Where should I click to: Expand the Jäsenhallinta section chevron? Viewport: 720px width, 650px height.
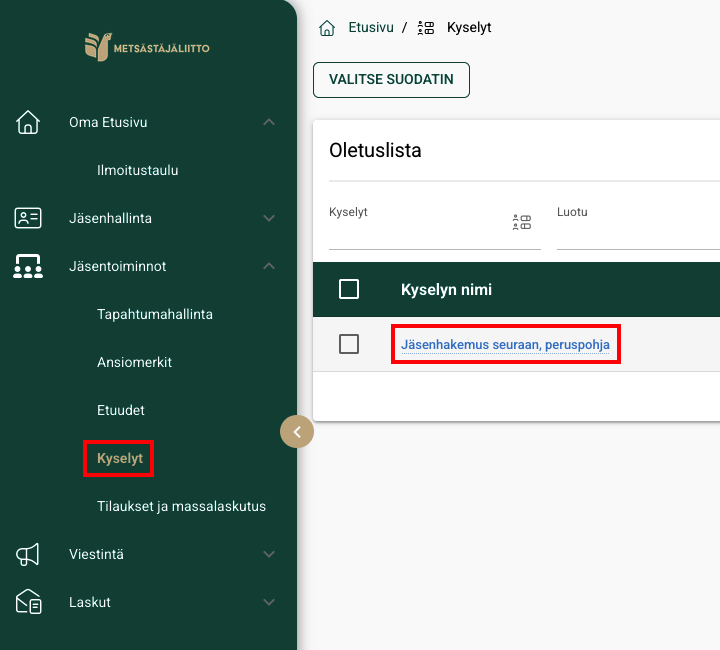pyautogui.click(x=269, y=218)
